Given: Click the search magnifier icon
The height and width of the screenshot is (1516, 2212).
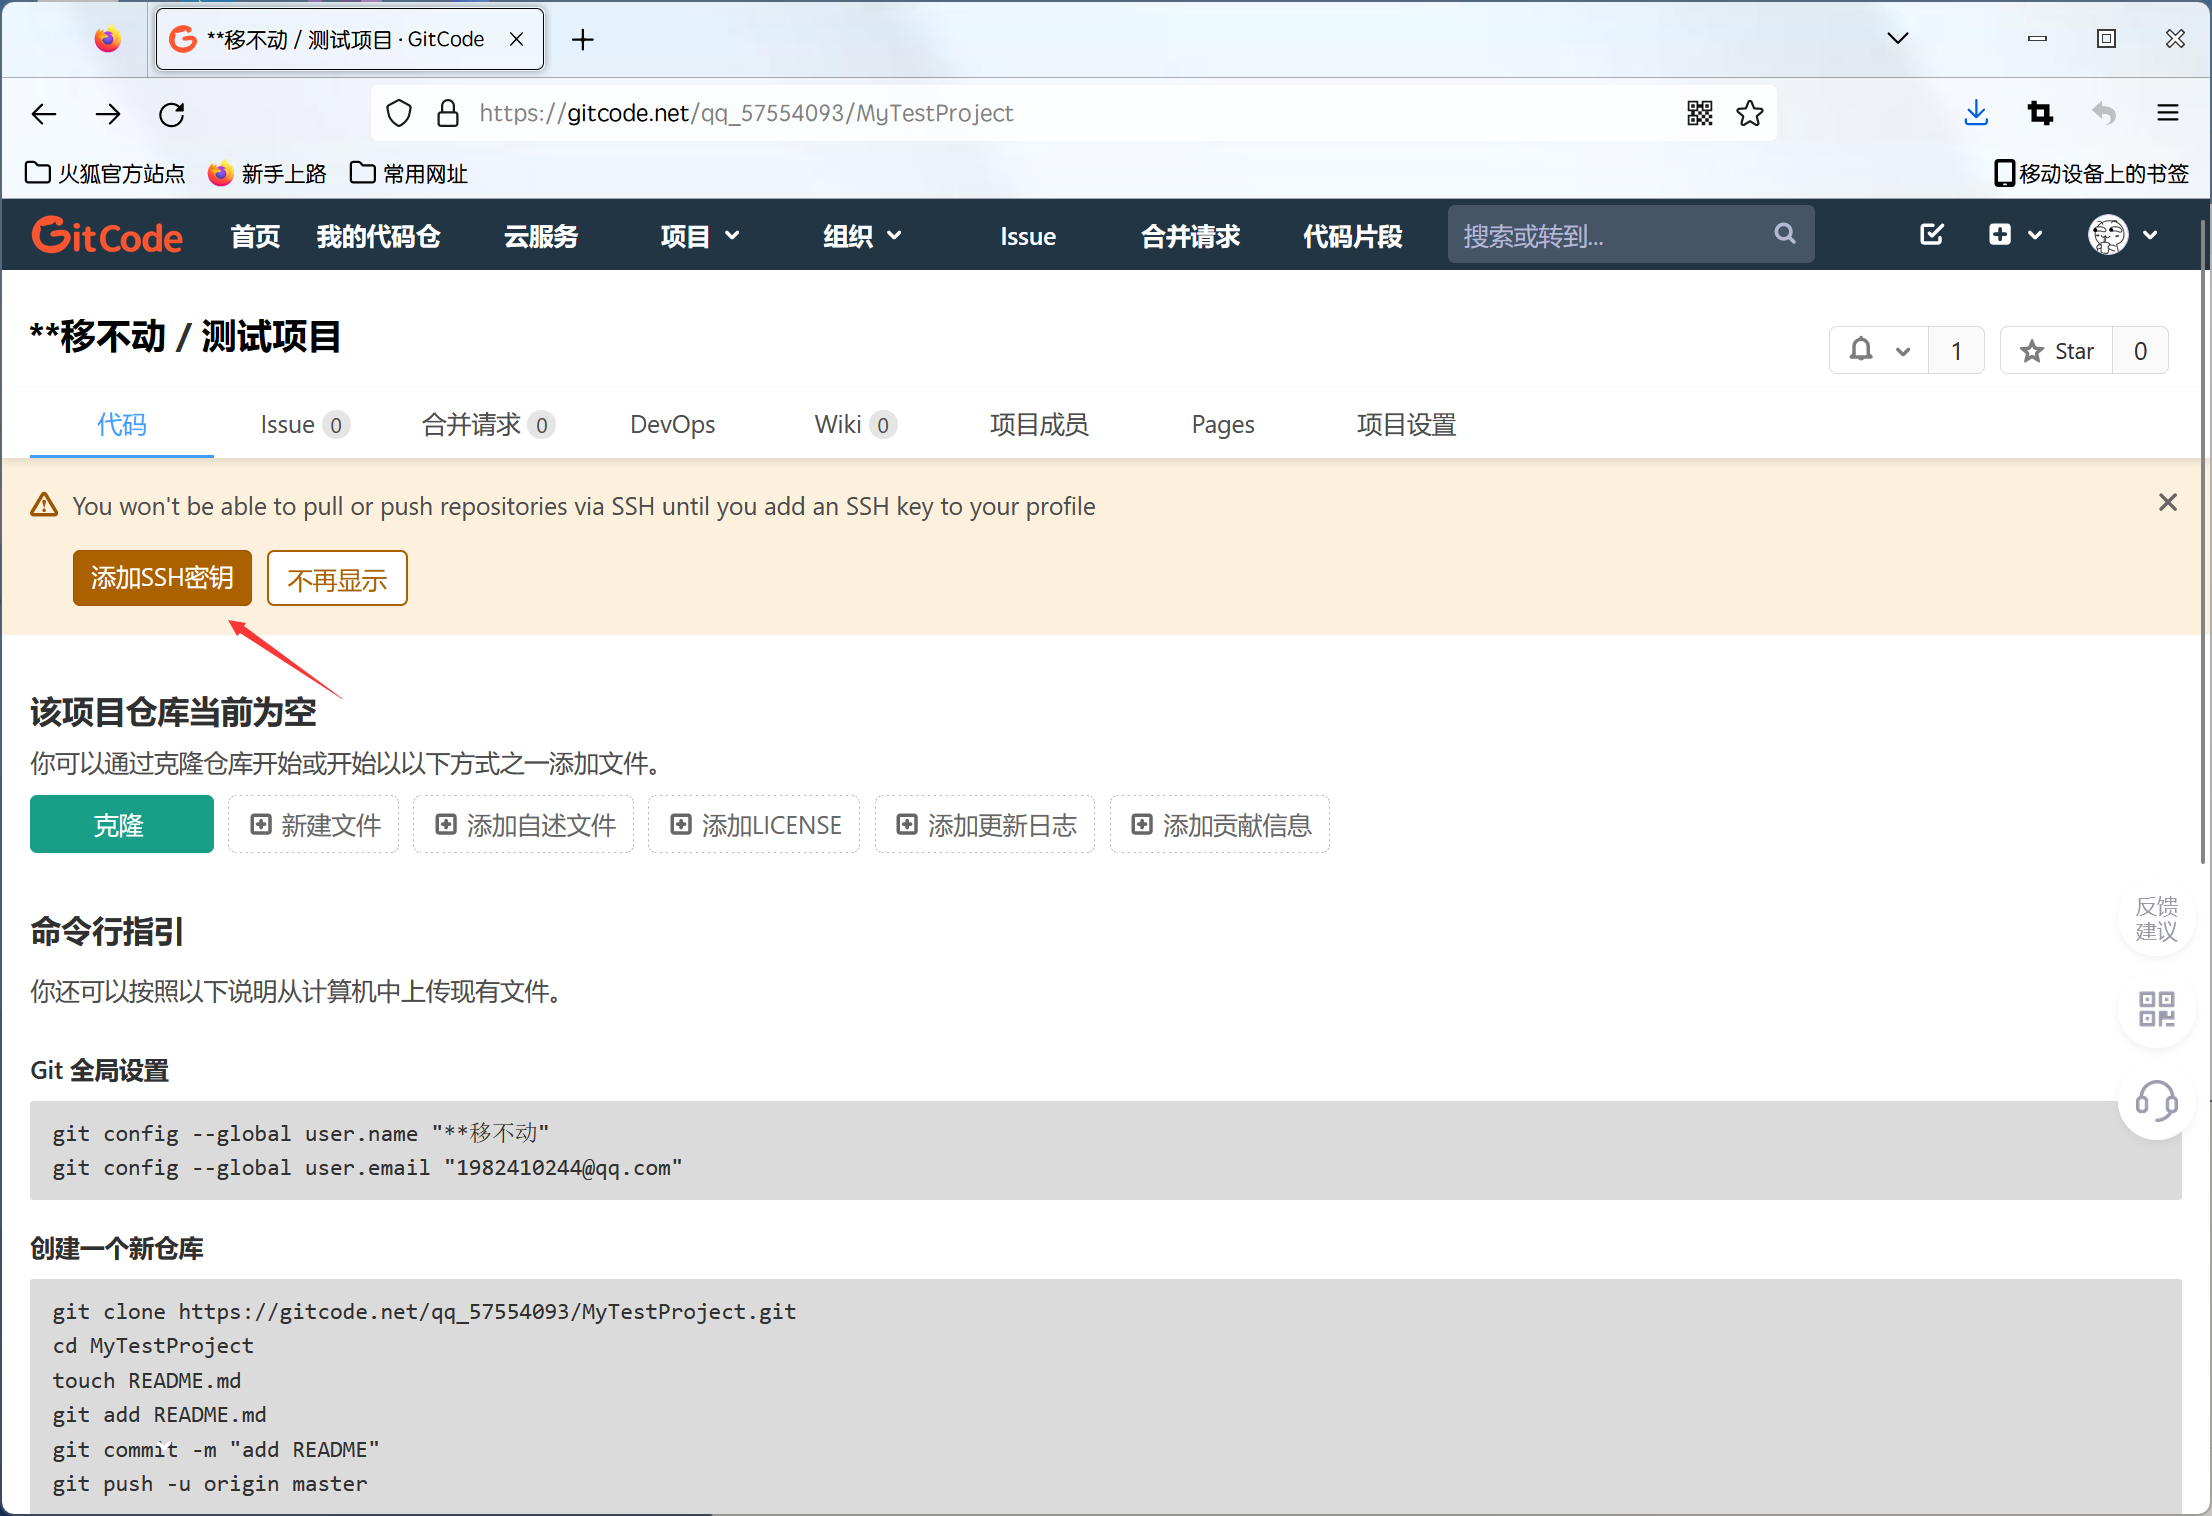Looking at the screenshot, I should pos(1786,234).
